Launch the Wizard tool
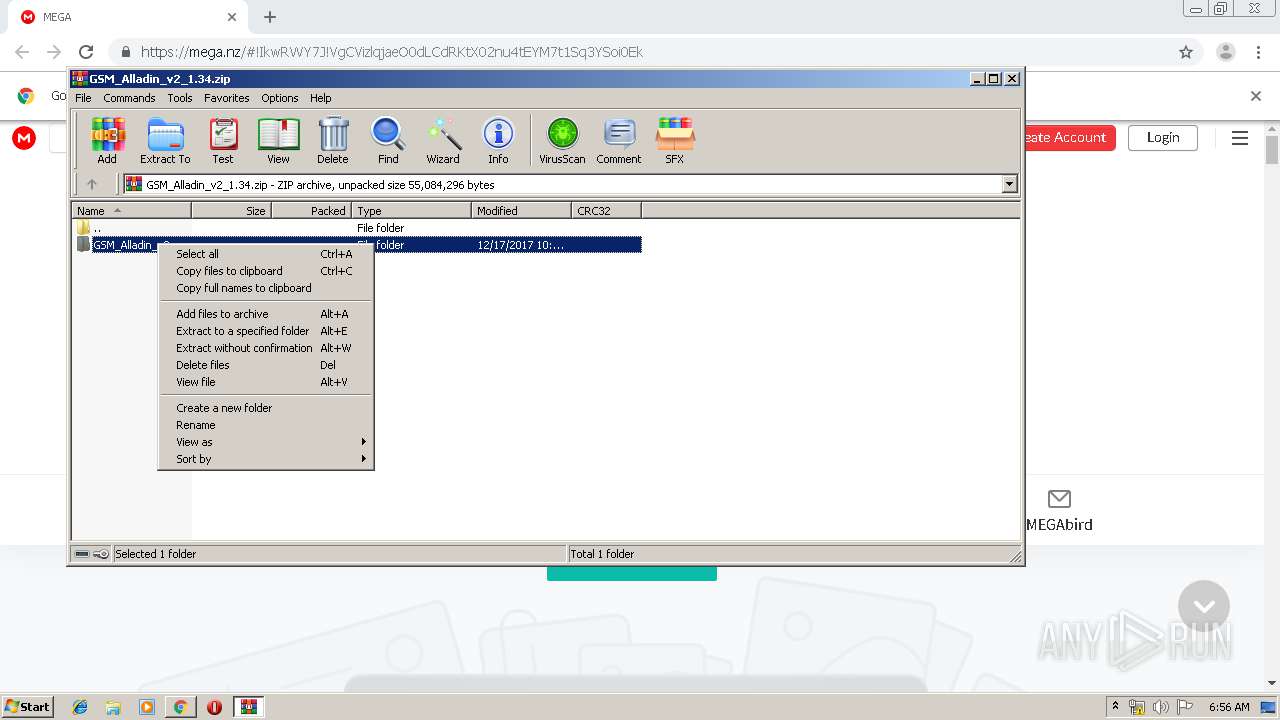 click(443, 140)
